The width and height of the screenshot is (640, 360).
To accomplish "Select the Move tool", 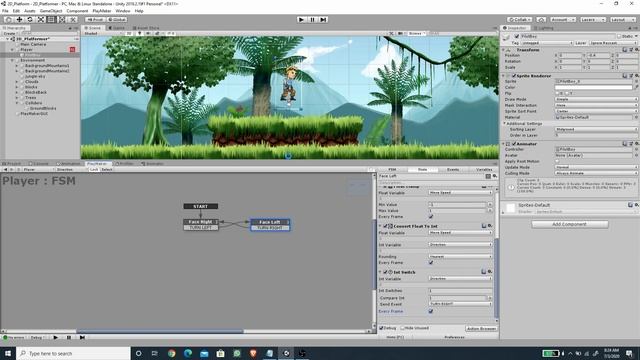I will tap(19, 20).
